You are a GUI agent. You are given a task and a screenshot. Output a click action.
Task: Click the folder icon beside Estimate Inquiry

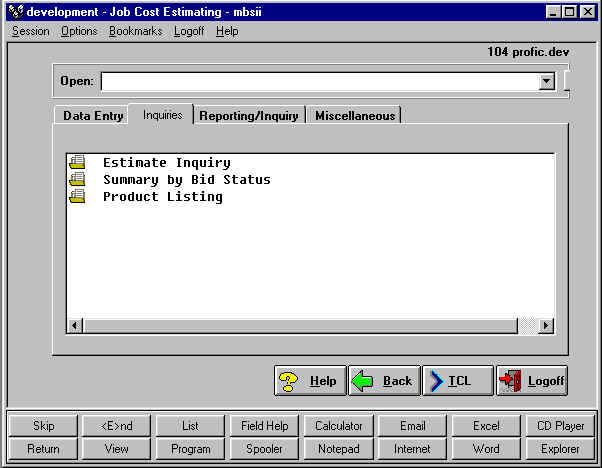[77, 162]
